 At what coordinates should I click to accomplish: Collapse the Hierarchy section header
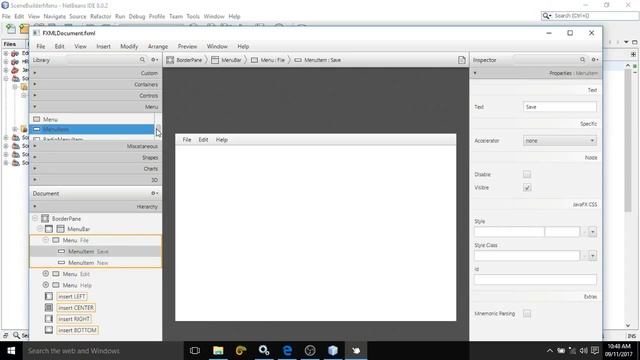tap(96, 207)
